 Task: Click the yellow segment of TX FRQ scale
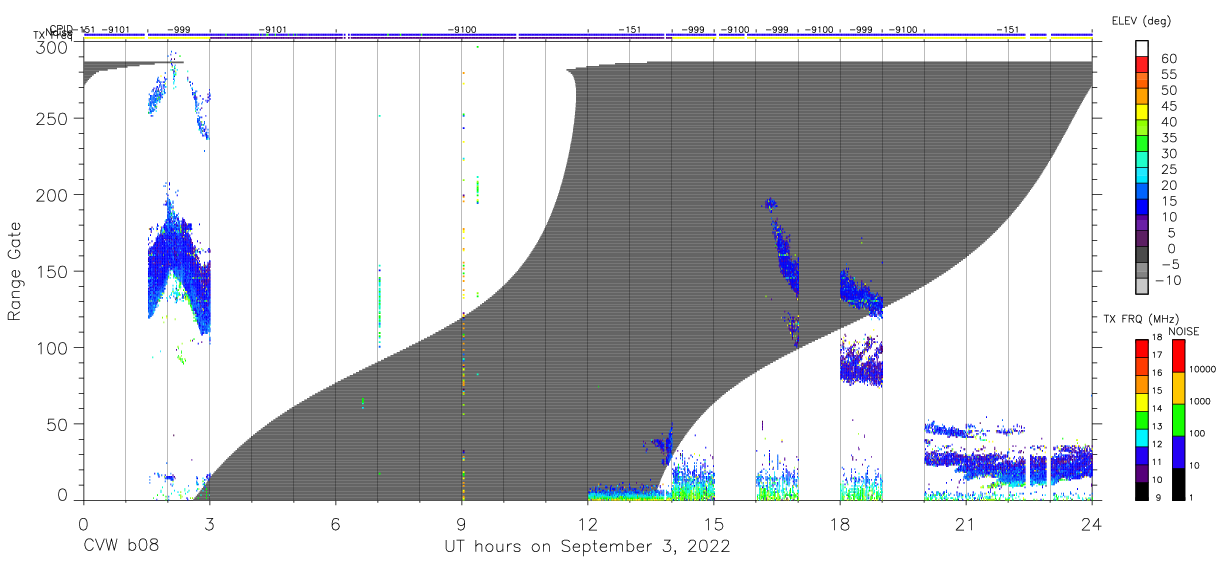[1141, 402]
